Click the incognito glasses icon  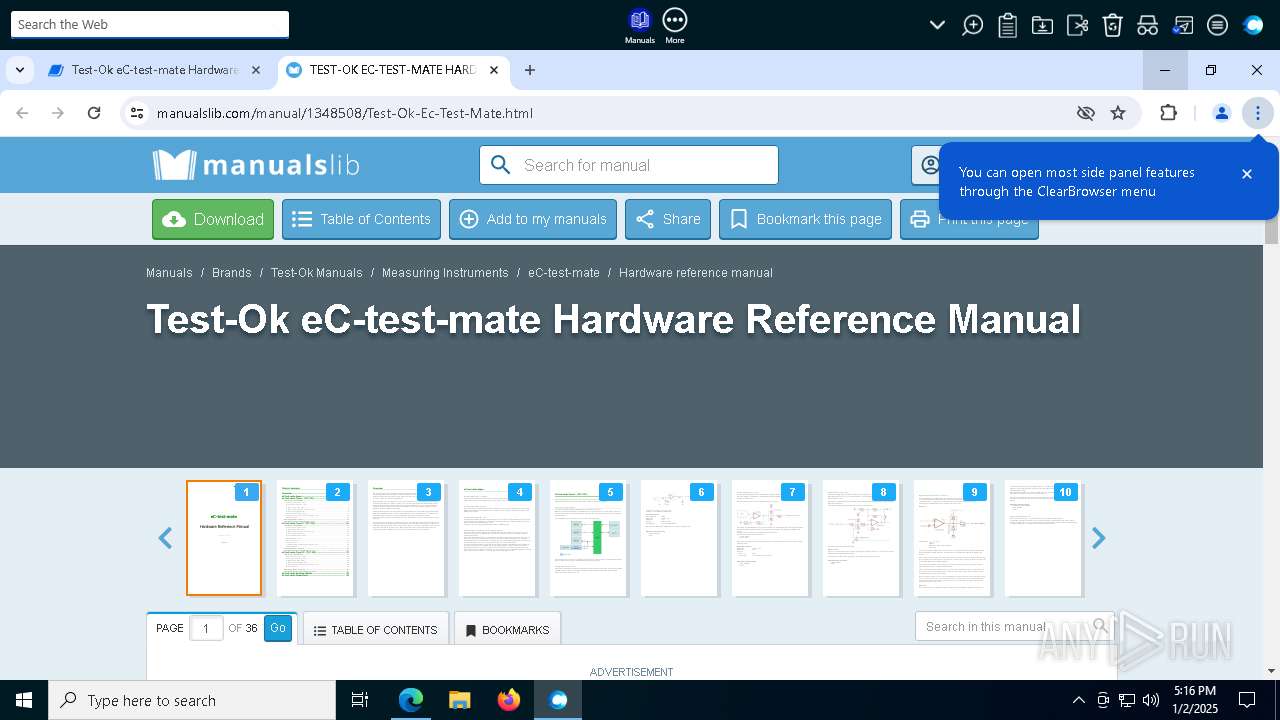coord(1147,25)
